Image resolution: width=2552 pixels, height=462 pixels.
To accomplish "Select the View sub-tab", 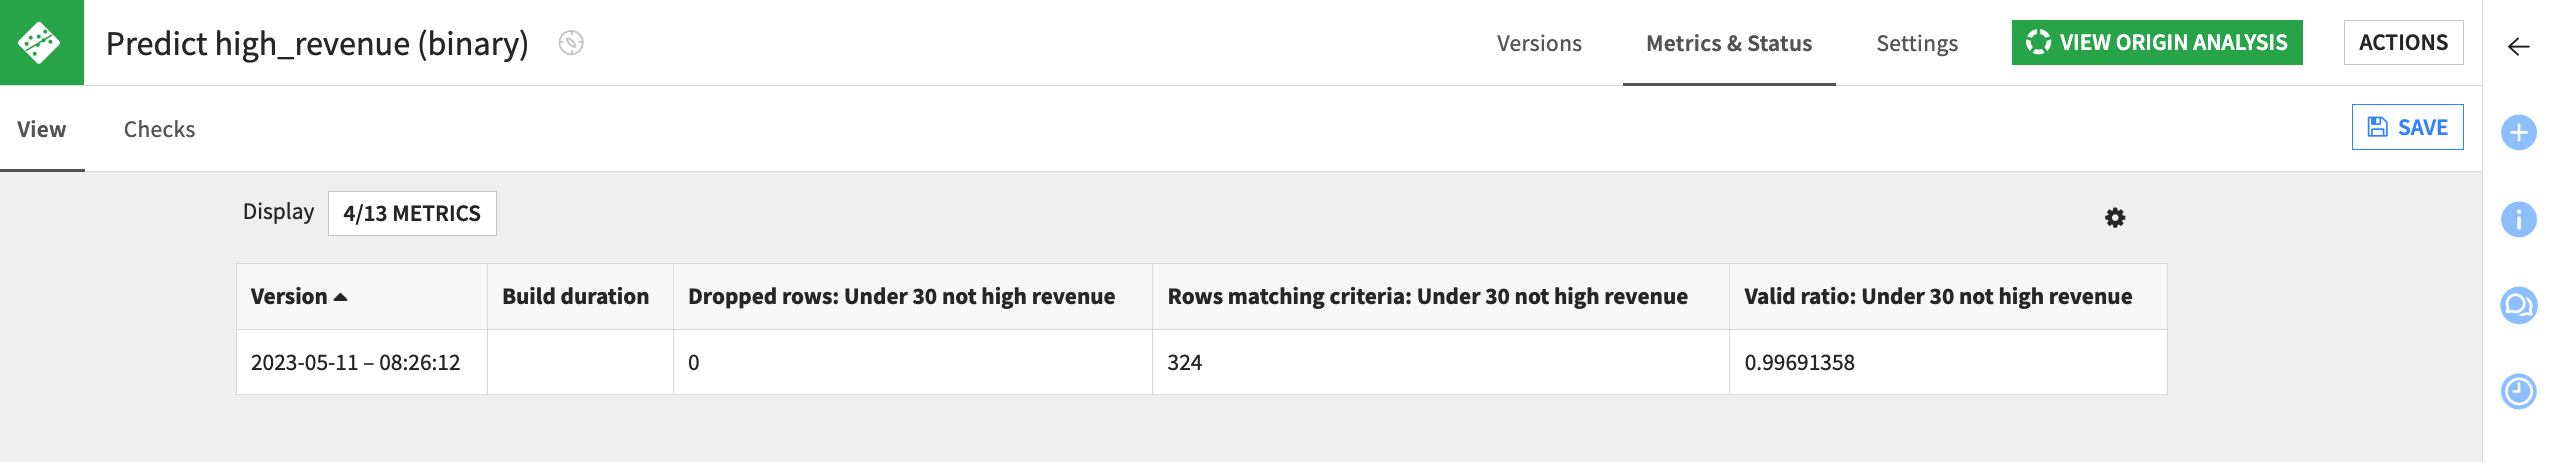I will [x=42, y=129].
